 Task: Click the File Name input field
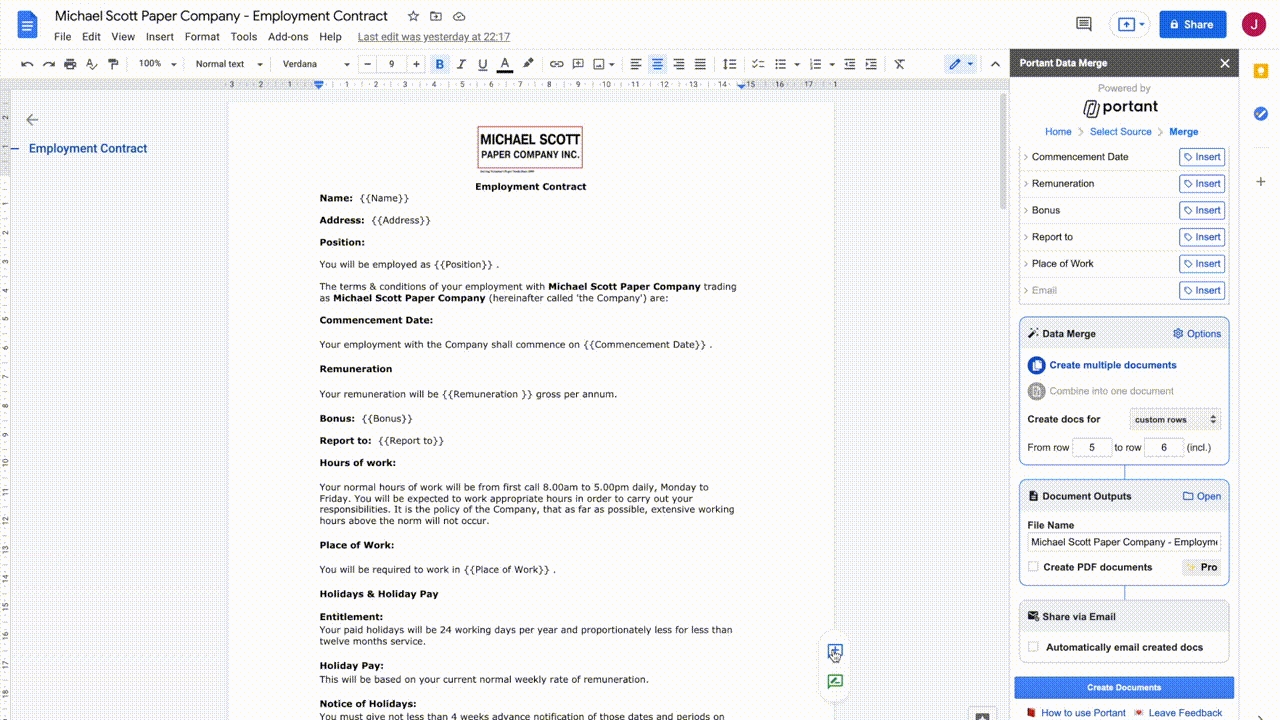(1124, 542)
